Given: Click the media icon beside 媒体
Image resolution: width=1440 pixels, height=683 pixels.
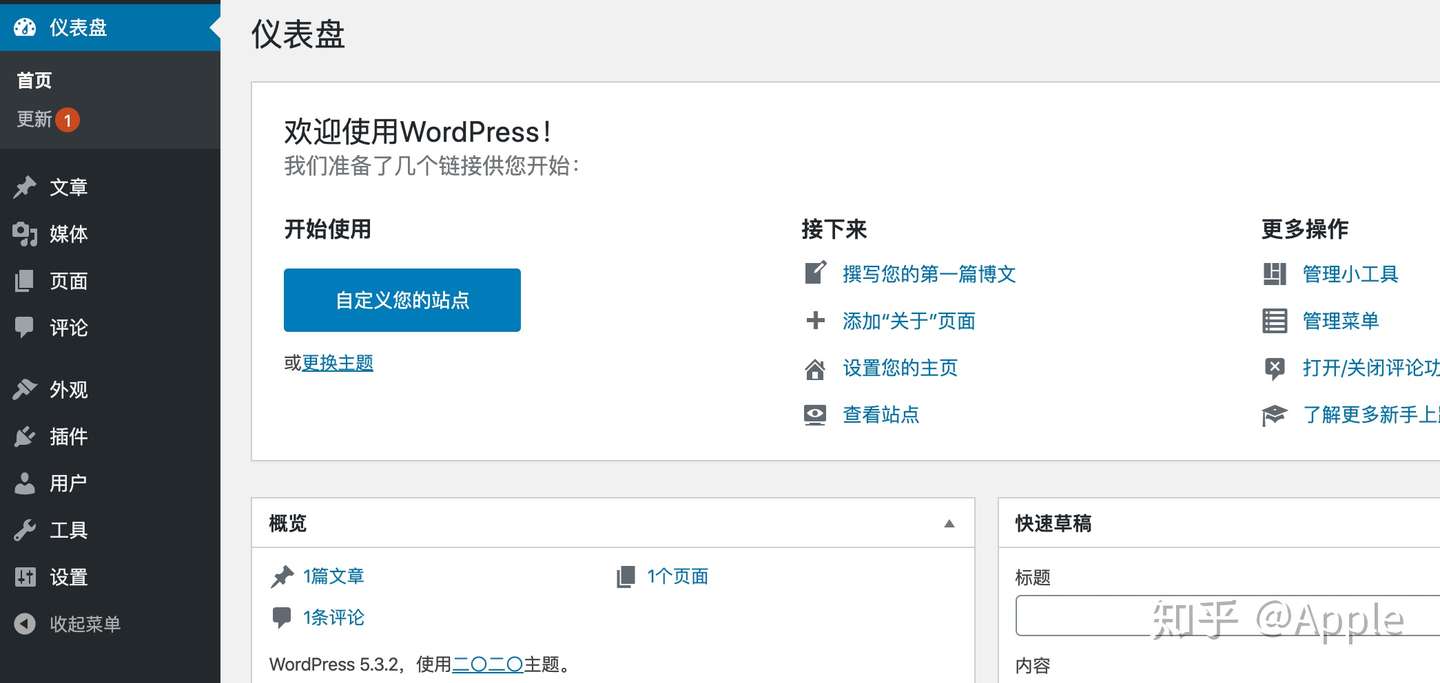Looking at the screenshot, I should 25,234.
